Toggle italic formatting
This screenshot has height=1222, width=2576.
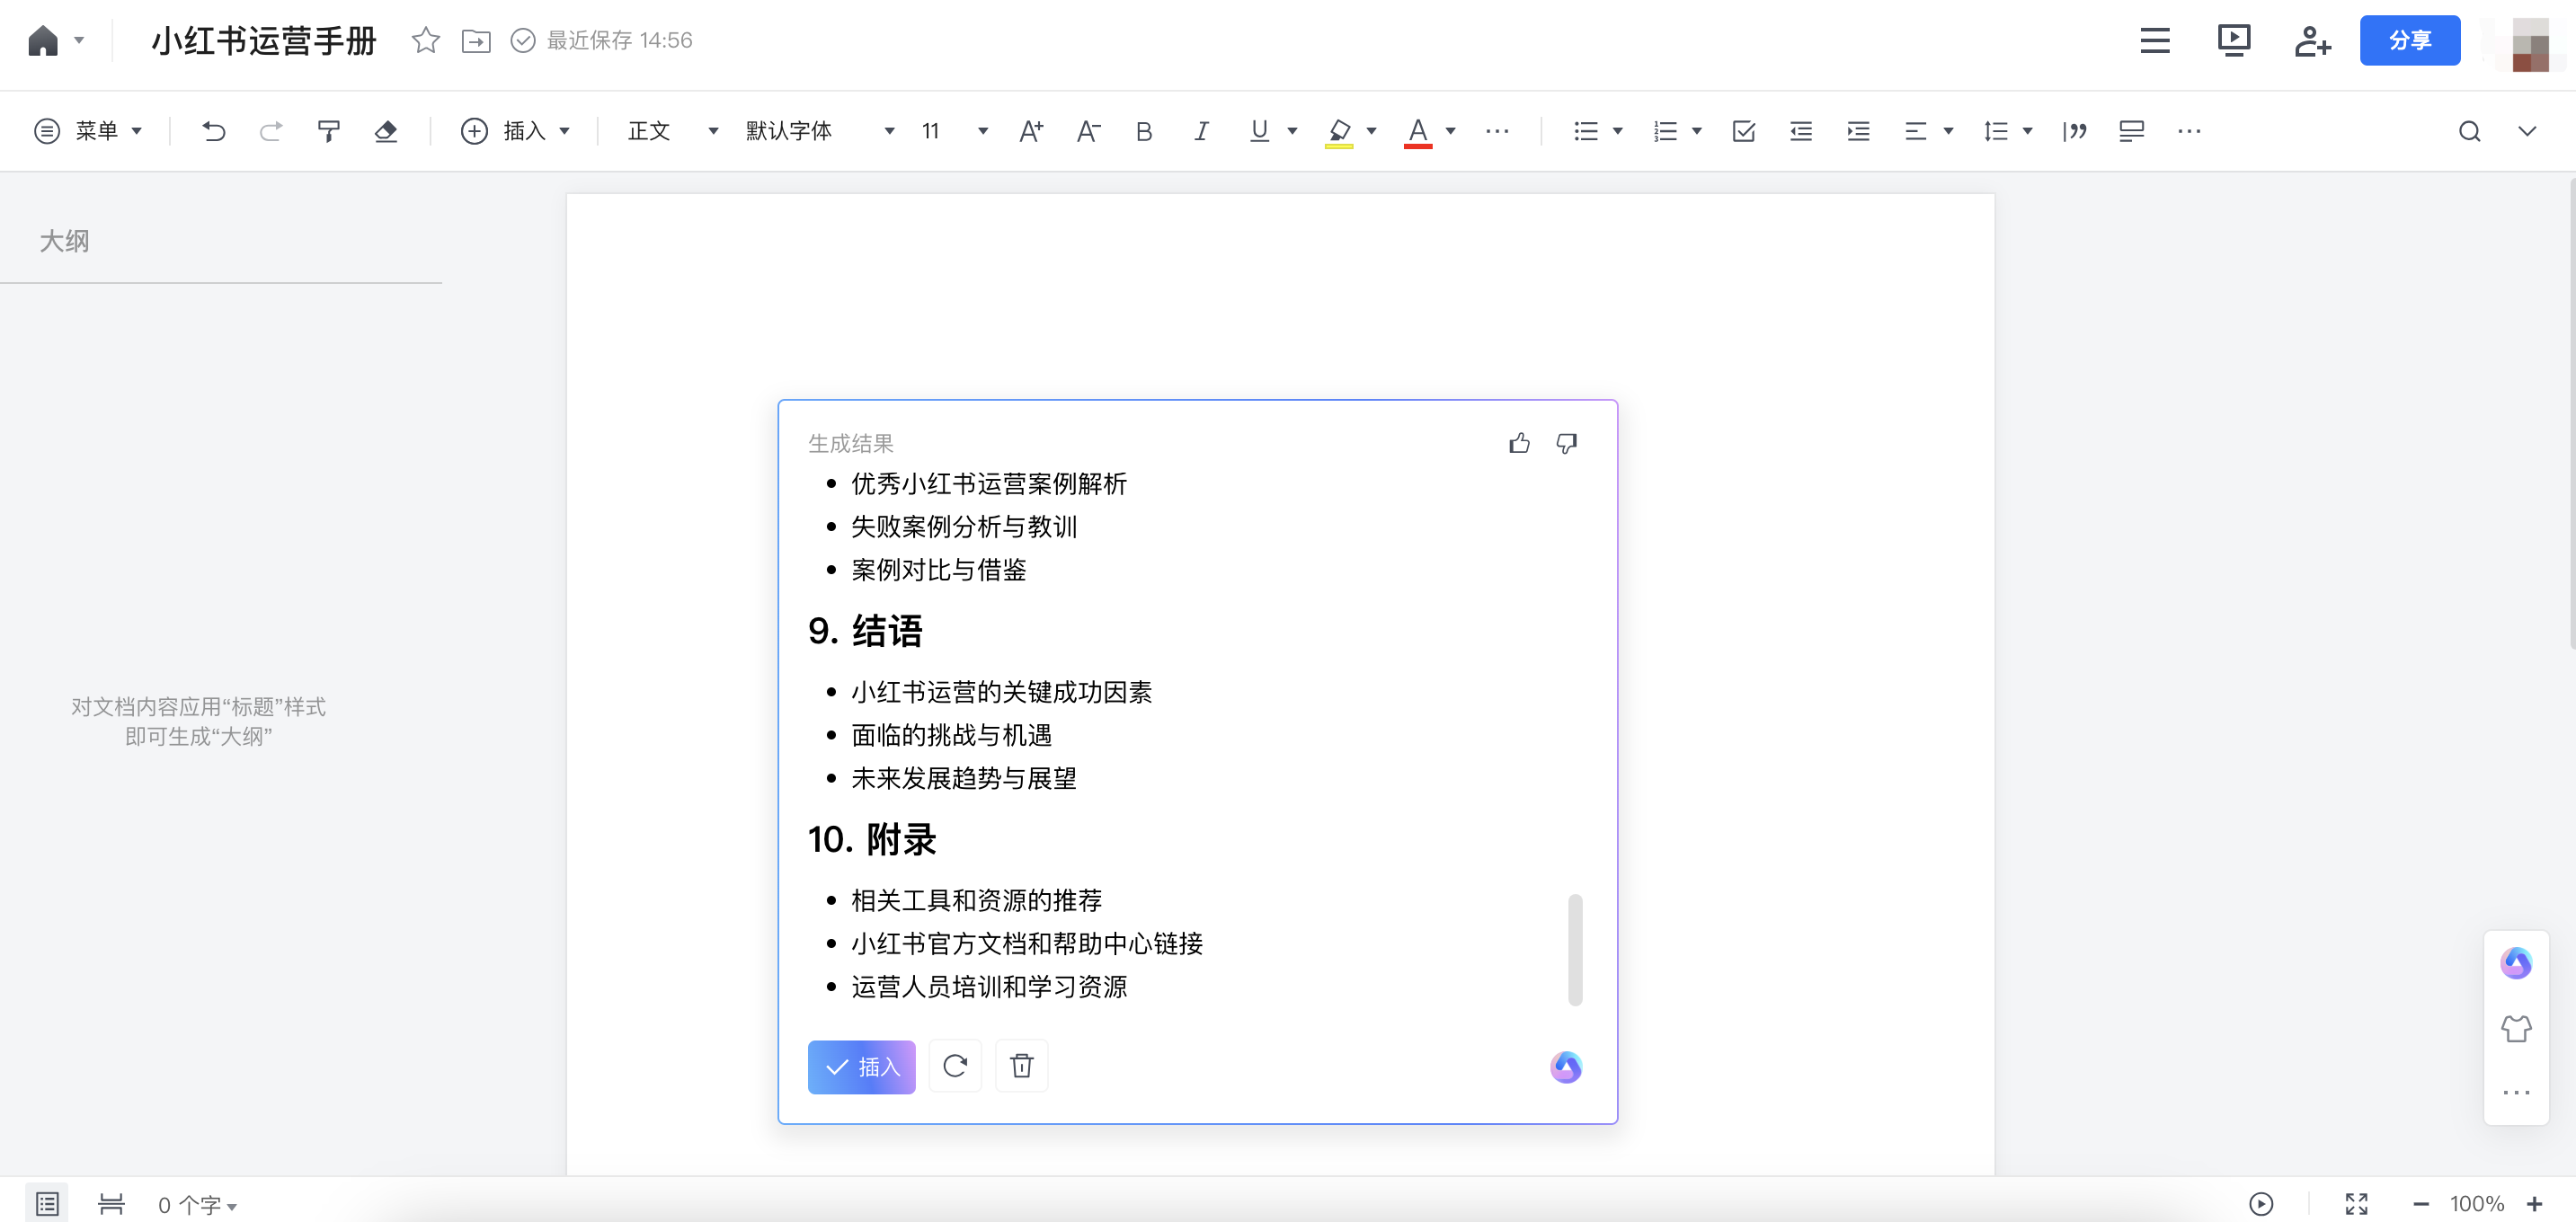pos(1201,131)
